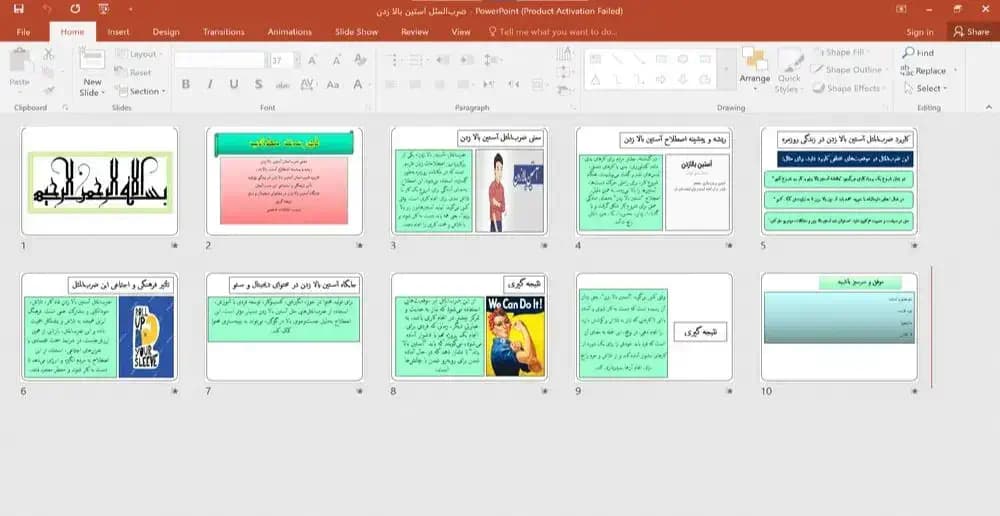Click the triangle shape in the shapes gallery
1000x516 pixels.
click(x=595, y=80)
